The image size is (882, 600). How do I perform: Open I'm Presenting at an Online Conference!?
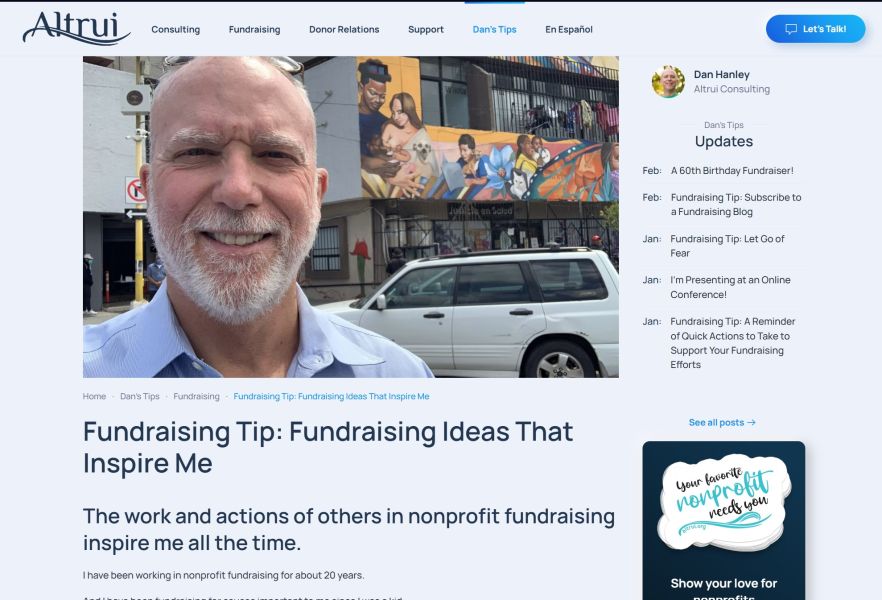(x=730, y=287)
